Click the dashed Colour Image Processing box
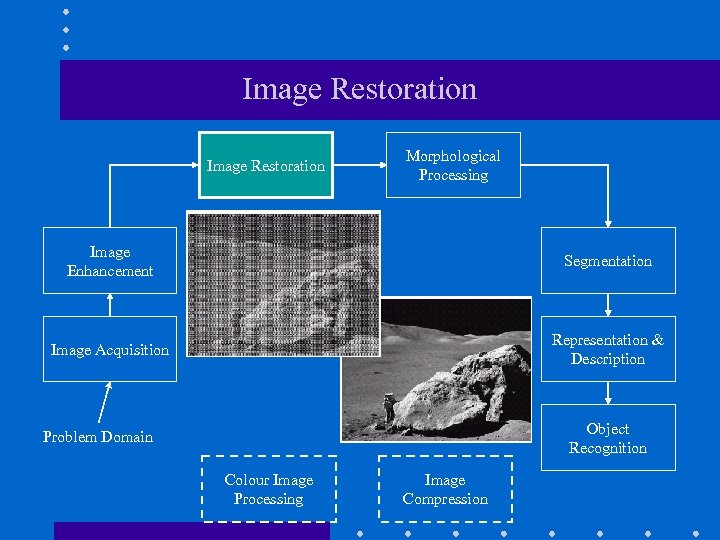The height and width of the screenshot is (540, 720). click(x=269, y=489)
